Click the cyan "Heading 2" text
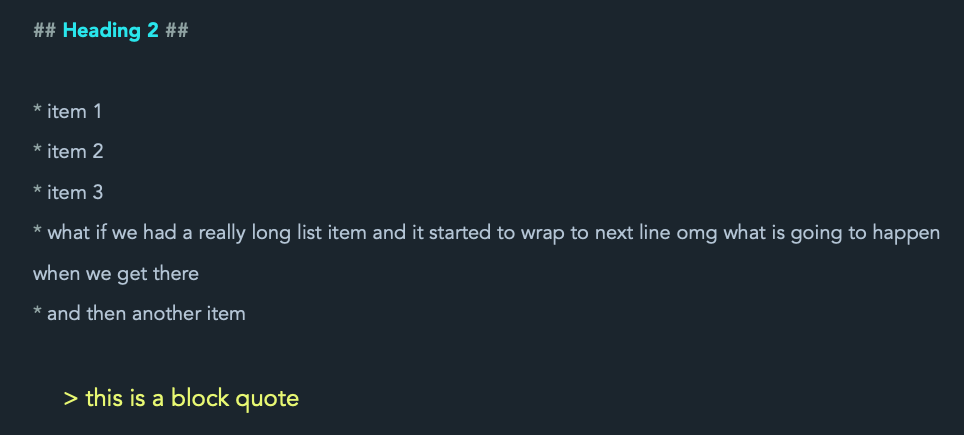Screen dimensions: 964x435 [110, 31]
